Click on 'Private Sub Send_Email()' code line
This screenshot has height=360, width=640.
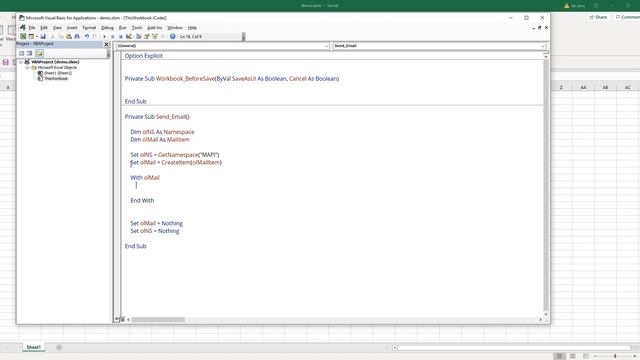[157, 117]
